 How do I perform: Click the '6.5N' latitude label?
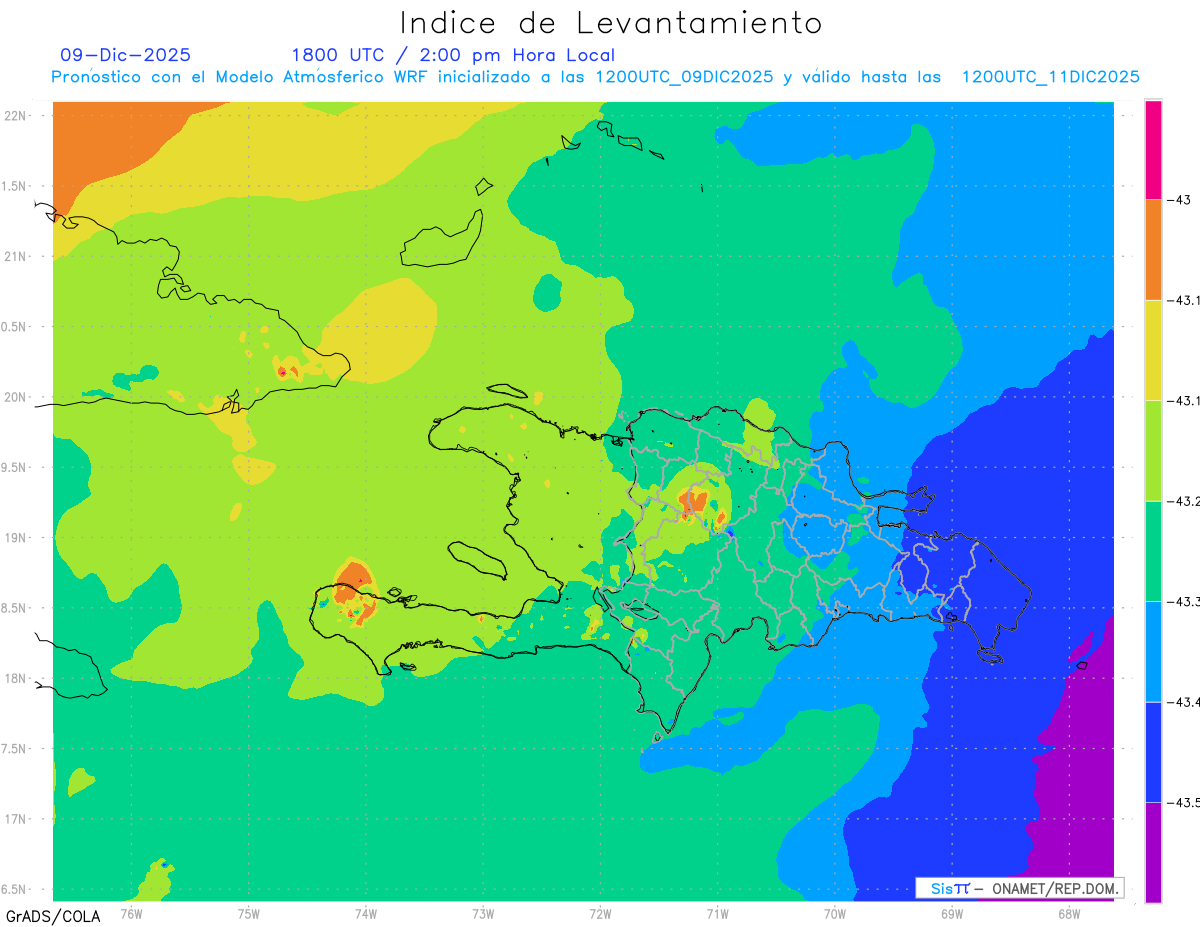point(13,889)
